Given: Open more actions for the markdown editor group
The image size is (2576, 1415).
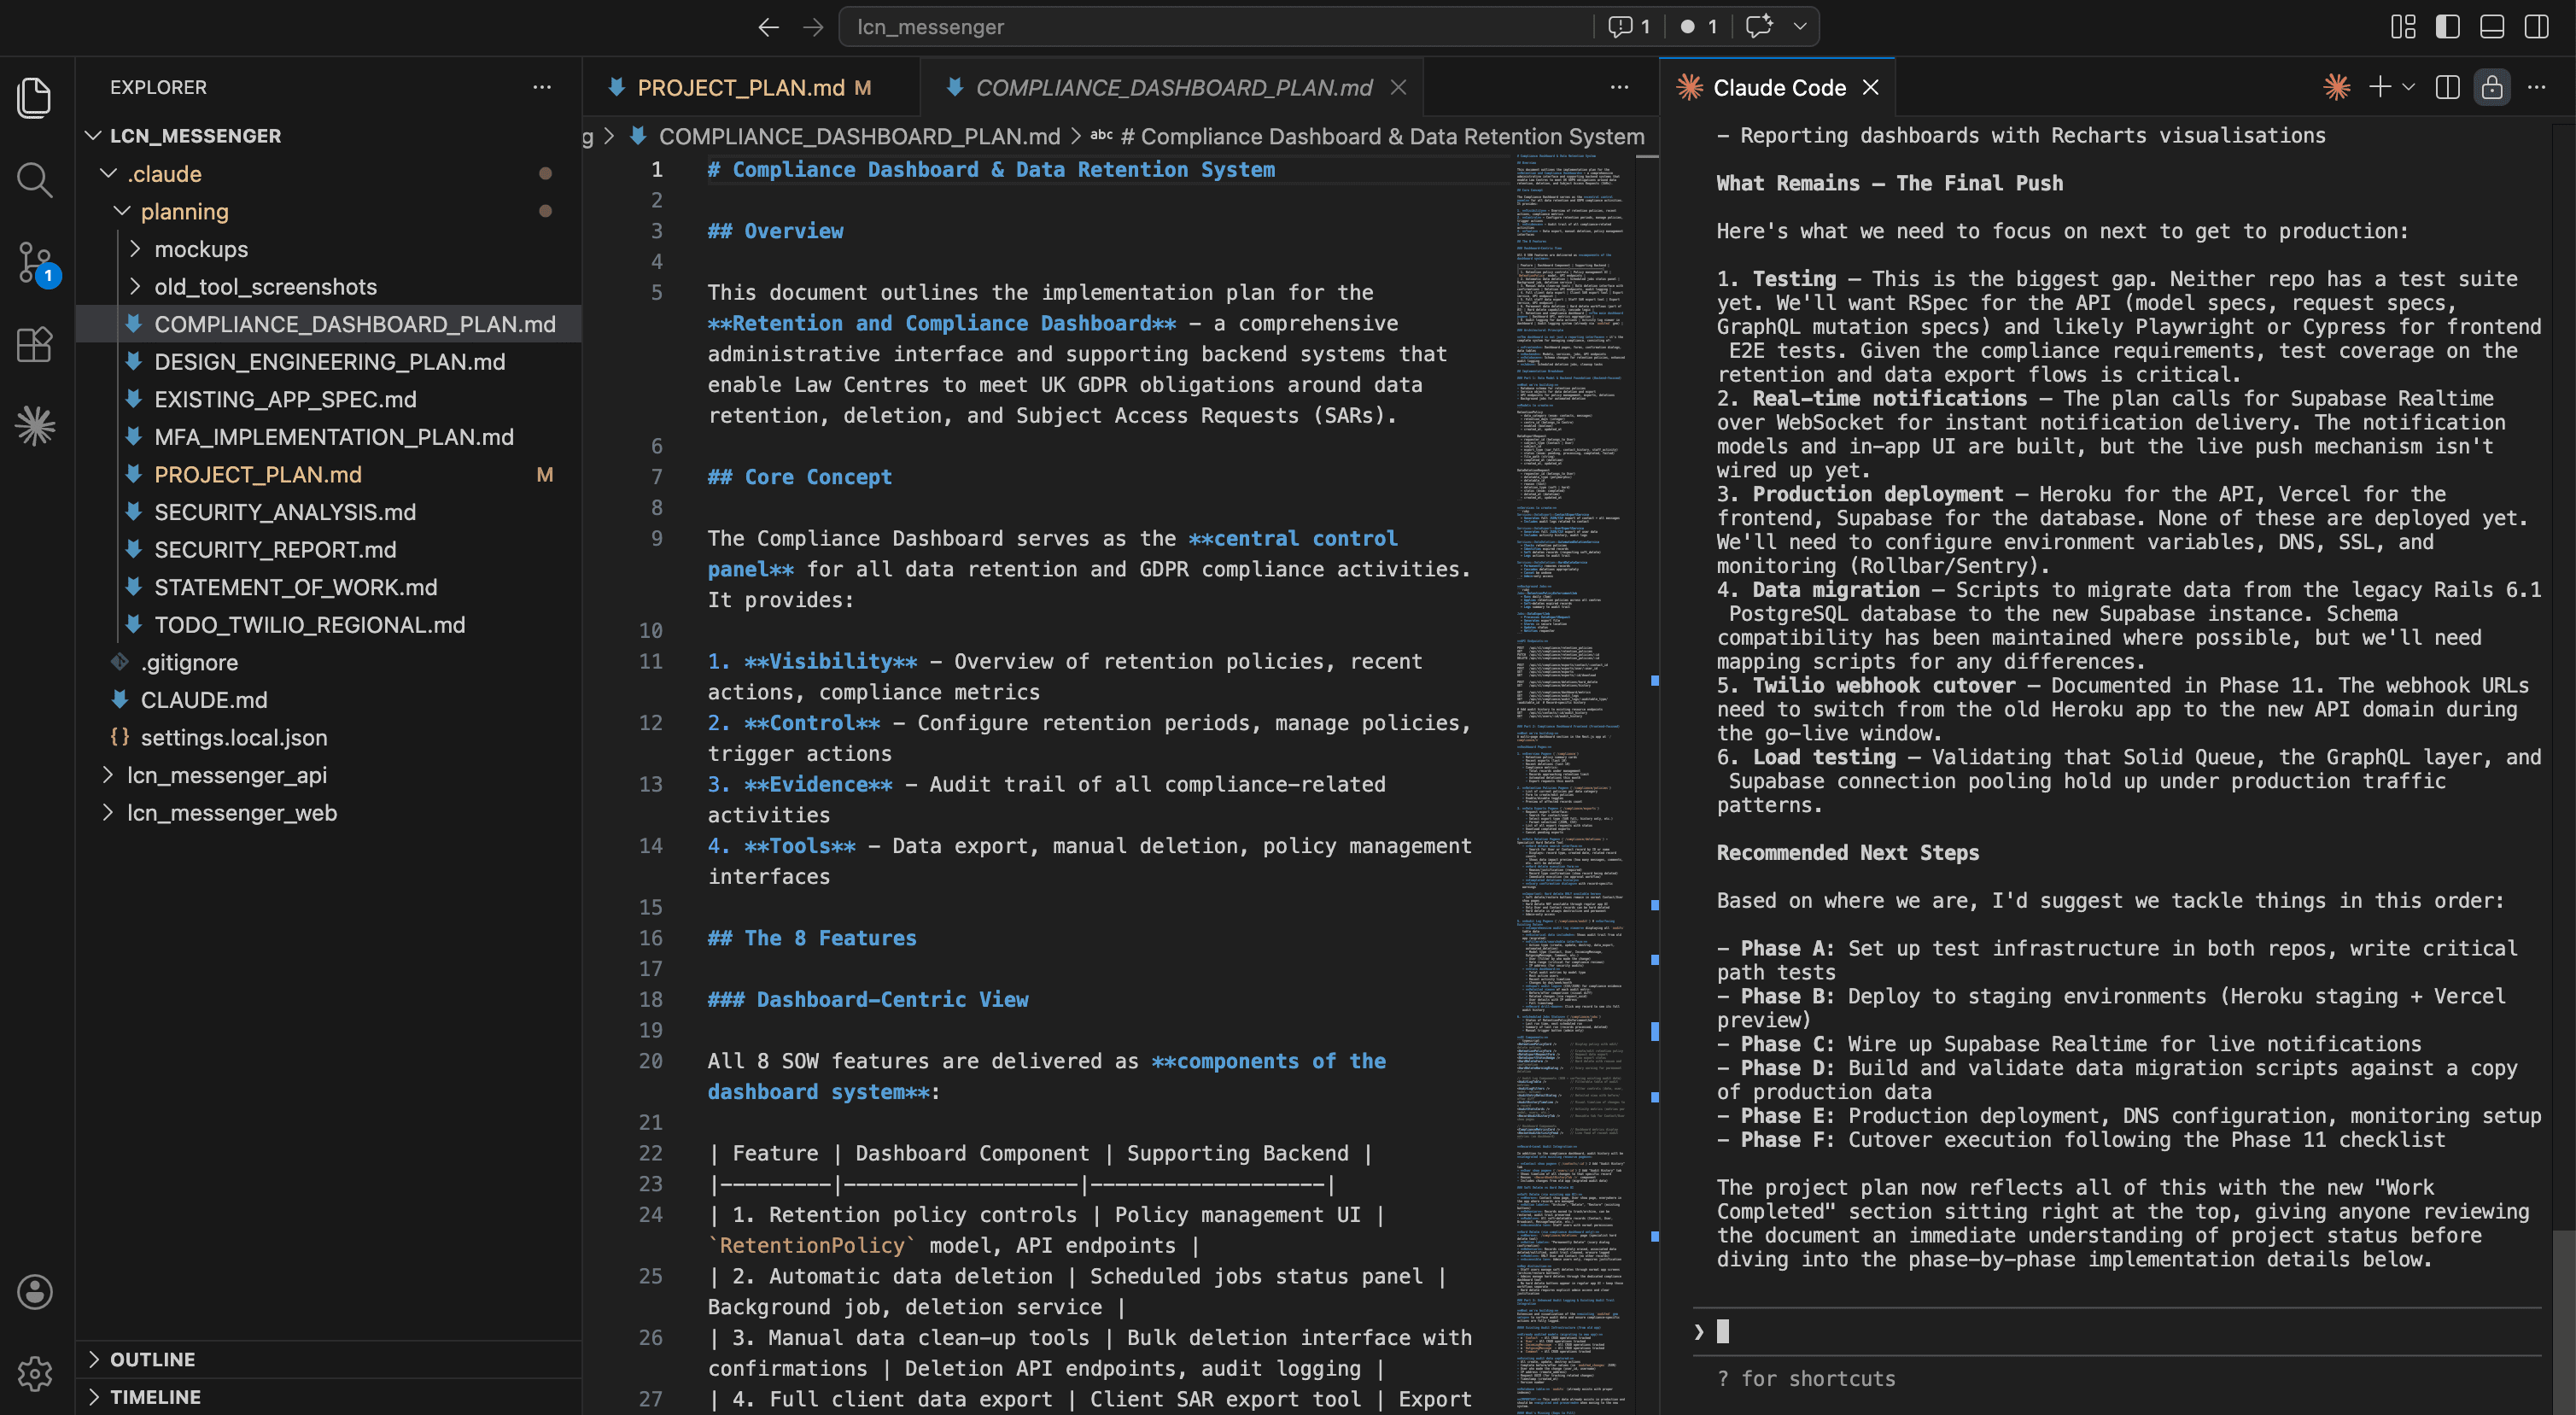Looking at the screenshot, I should (1620, 87).
